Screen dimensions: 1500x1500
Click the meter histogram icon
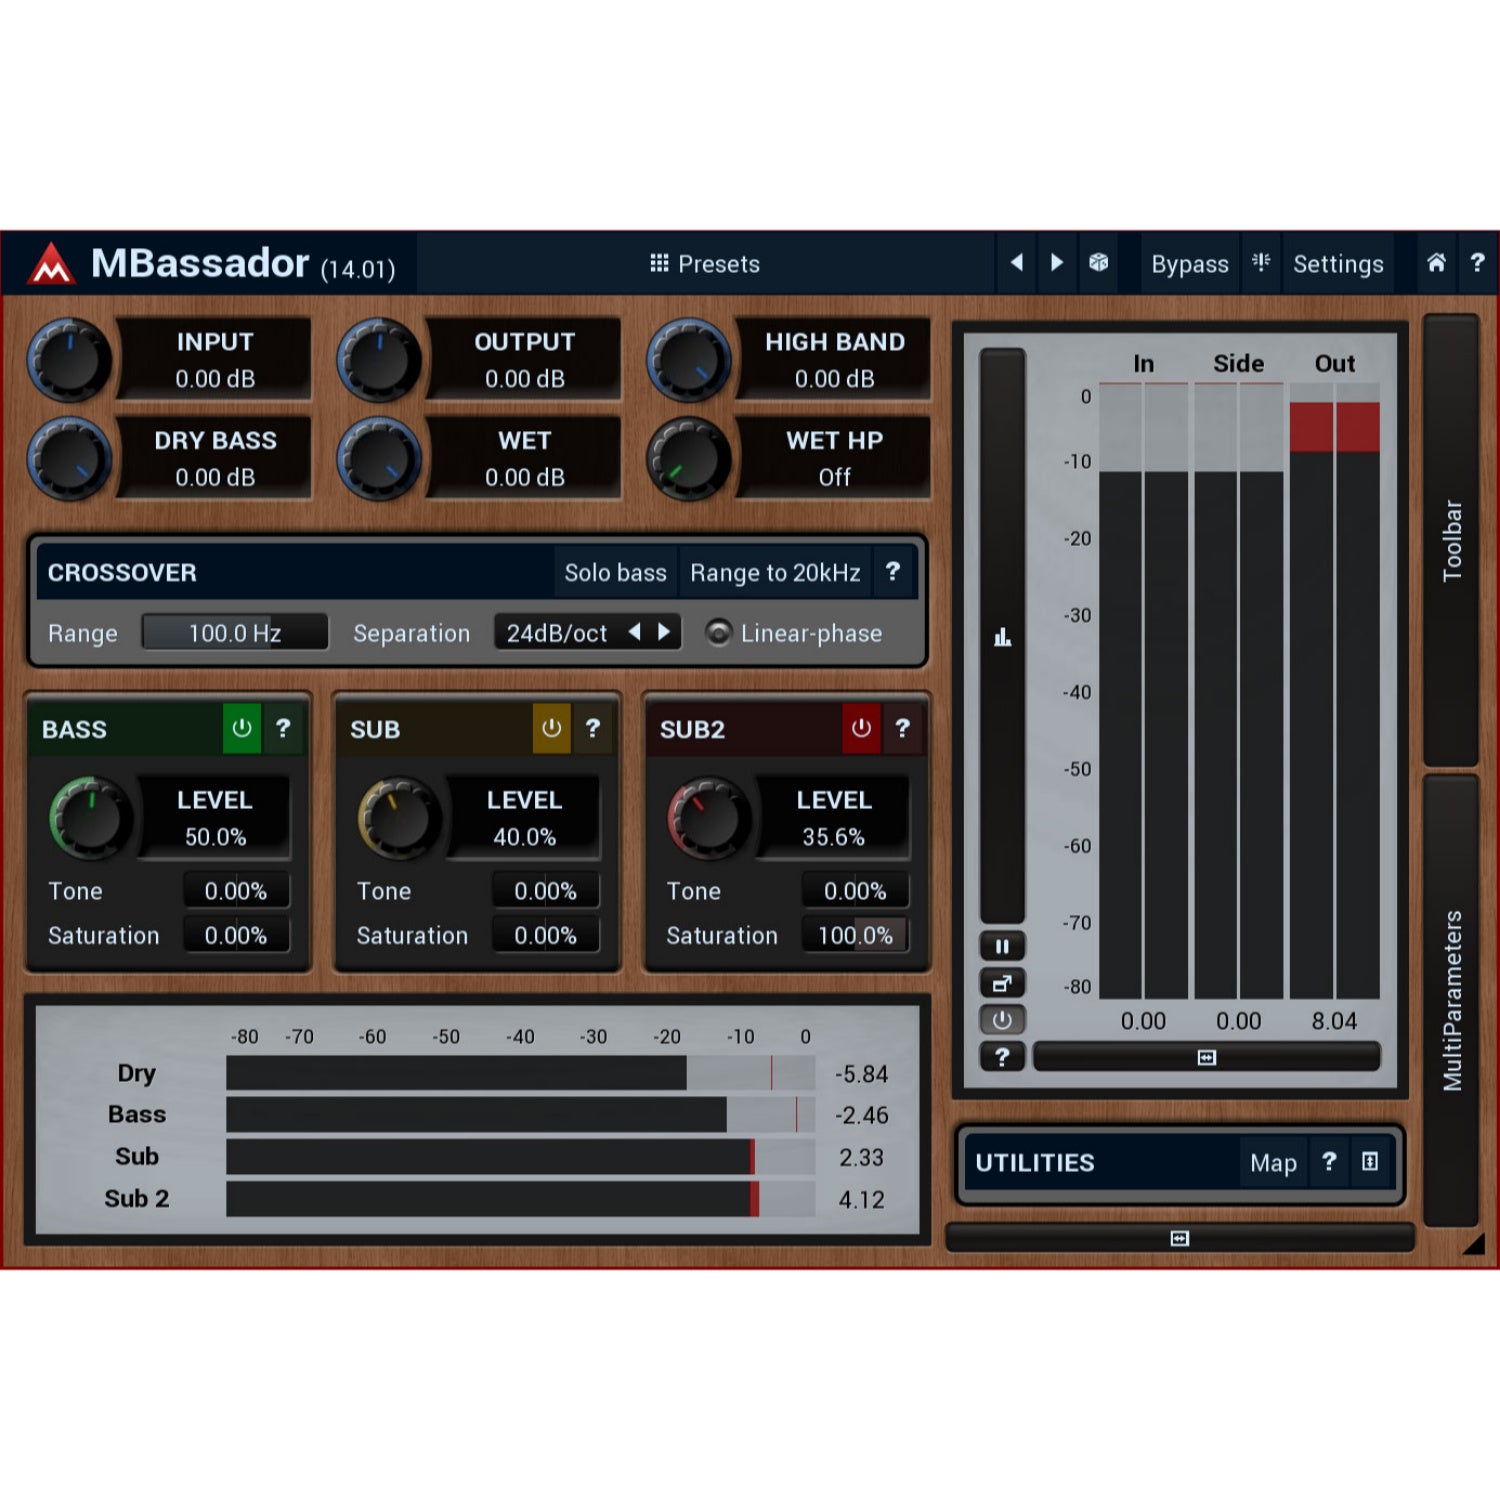[1002, 637]
